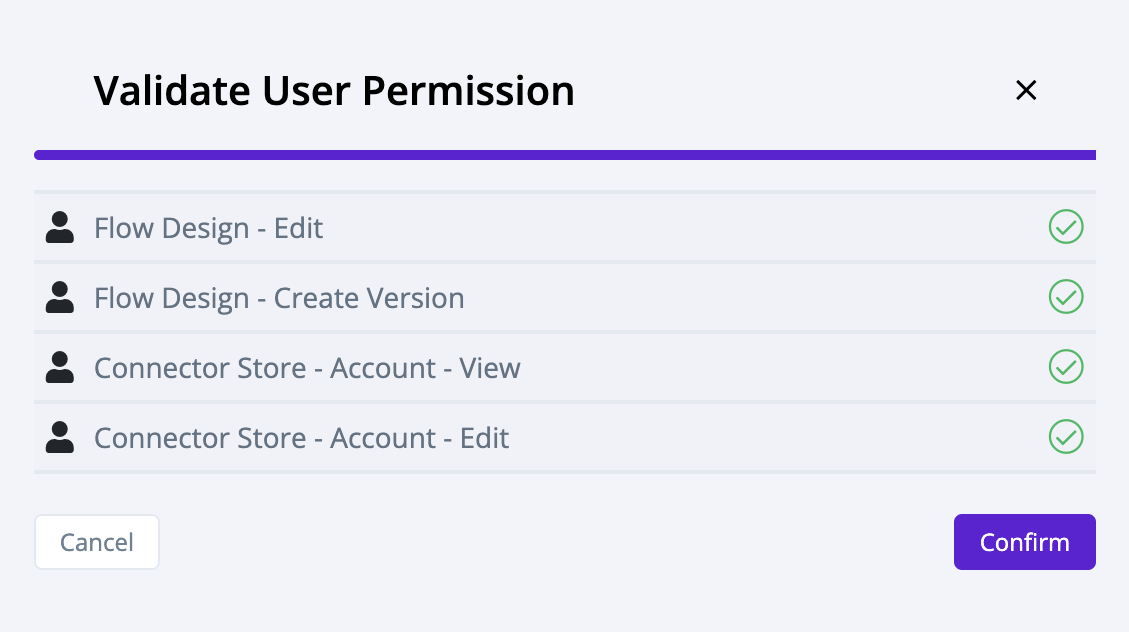Click the checkmark beside Connector Store - Account - Edit
The height and width of the screenshot is (632, 1129).
point(1066,437)
